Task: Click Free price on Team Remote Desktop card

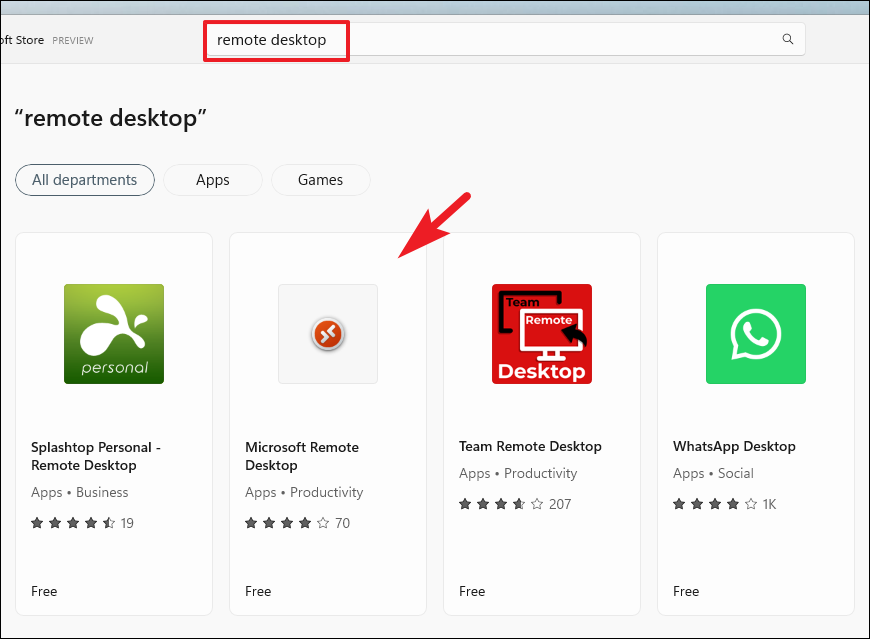Action: 472,591
